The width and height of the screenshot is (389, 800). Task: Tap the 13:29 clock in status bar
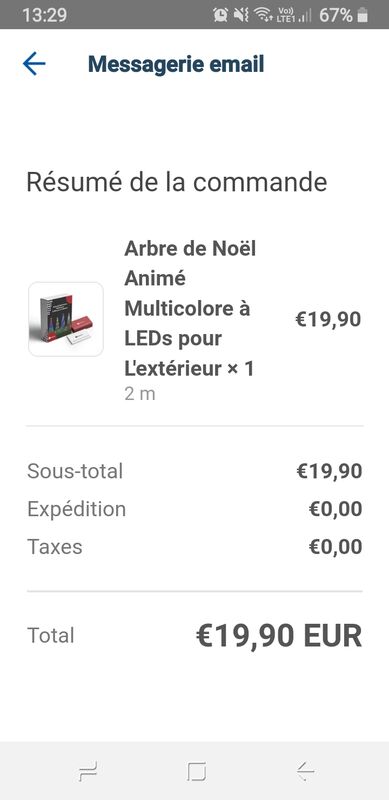pyautogui.click(x=44, y=15)
